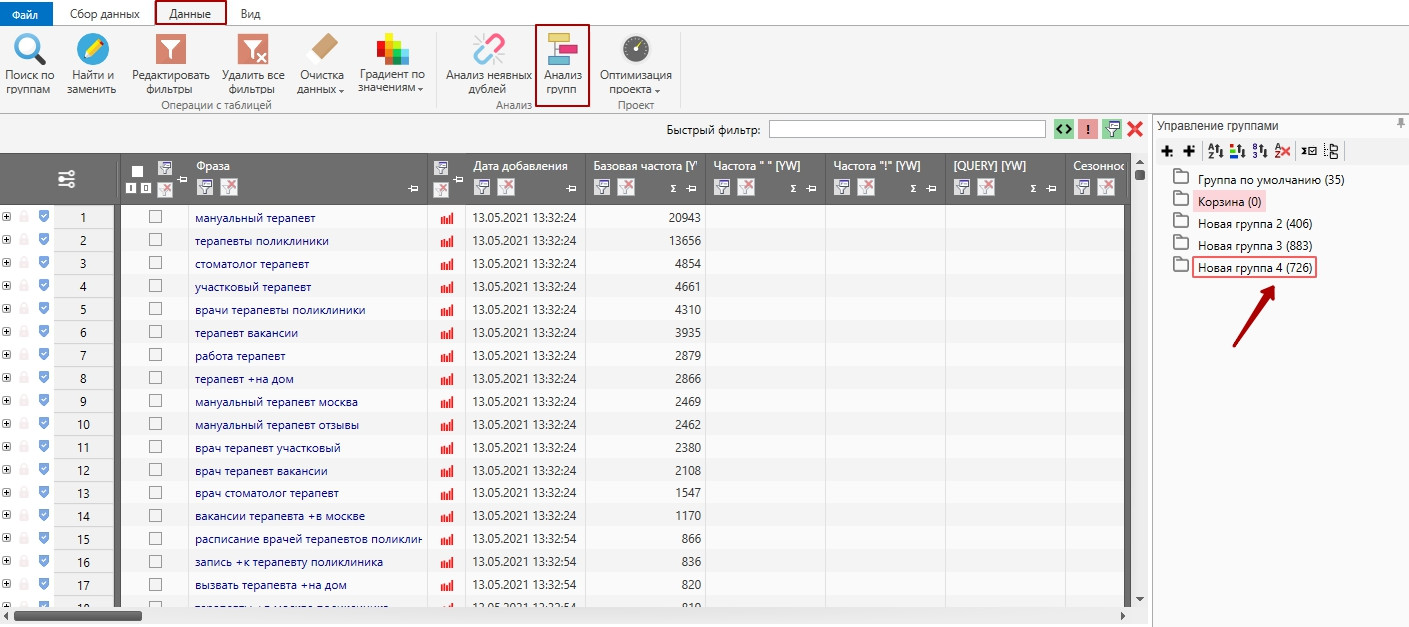Select the checkbox next to 'работа терапевт'
This screenshot has height=627, width=1409.
pos(155,355)
